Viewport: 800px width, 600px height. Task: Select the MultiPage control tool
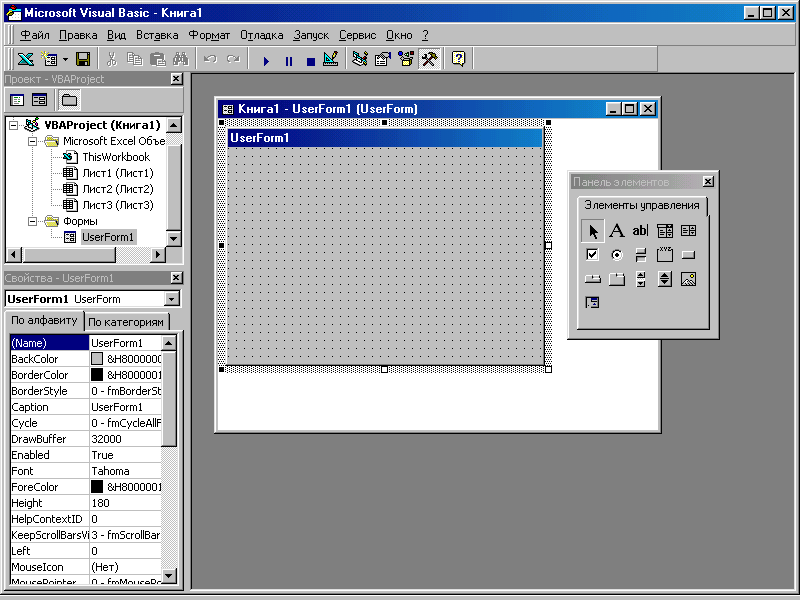coord(617,279)
